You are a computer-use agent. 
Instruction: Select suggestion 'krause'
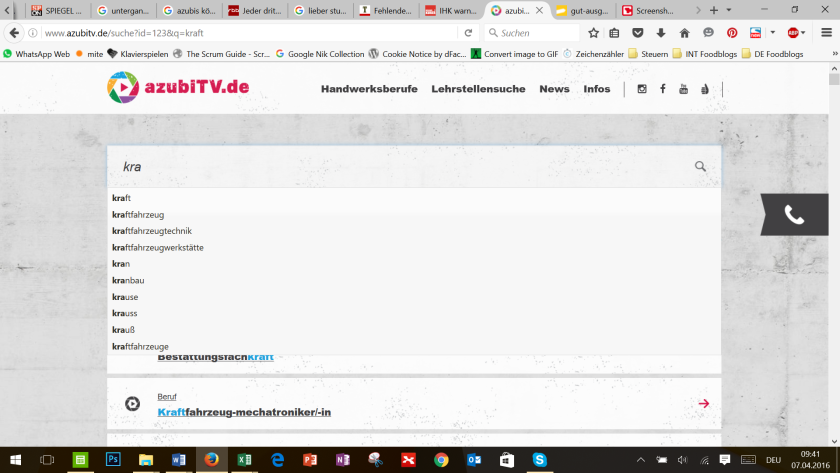click(414, 297)
